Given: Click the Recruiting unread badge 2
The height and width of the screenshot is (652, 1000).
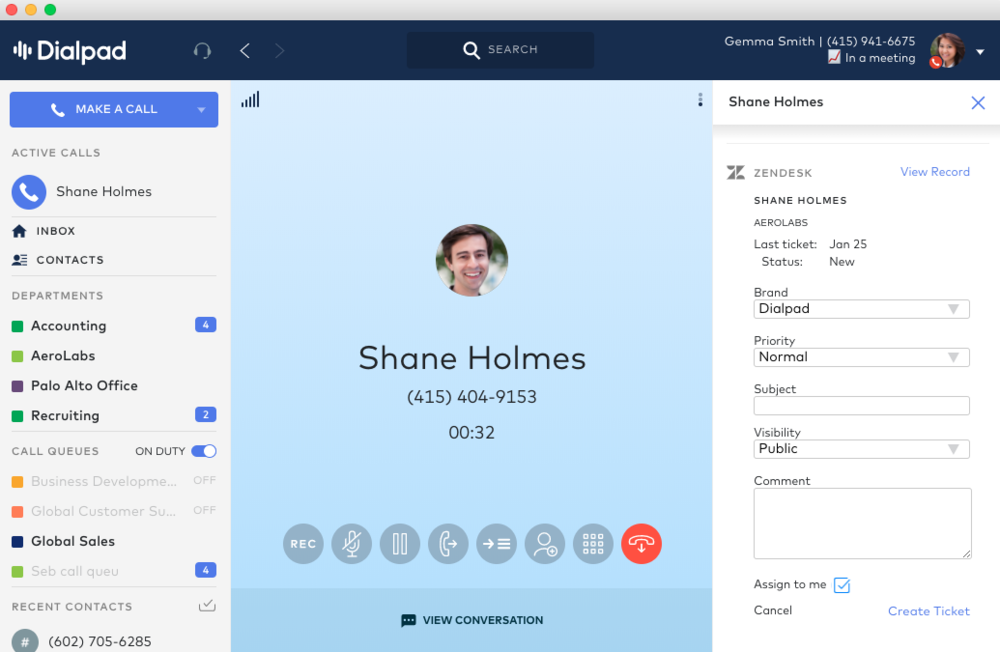Looking at the screenshot, I should 205,415.
